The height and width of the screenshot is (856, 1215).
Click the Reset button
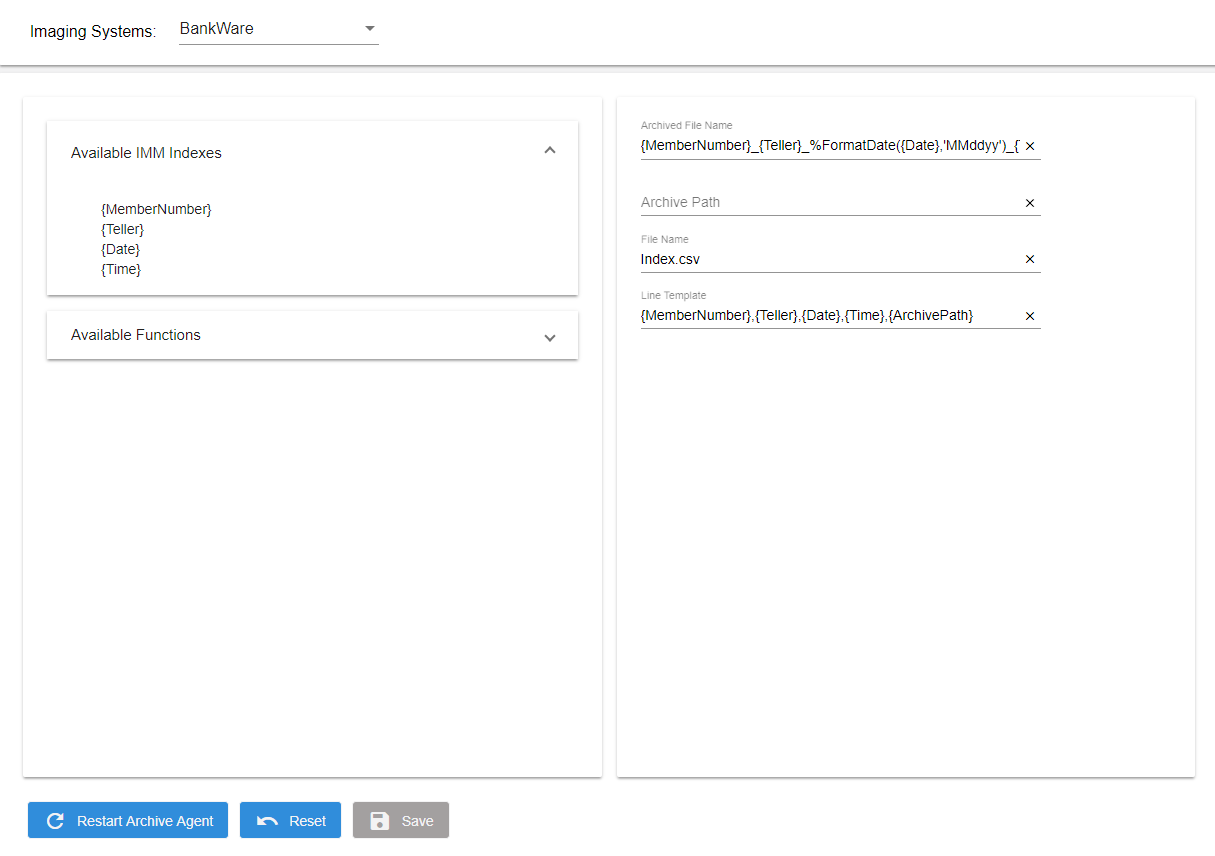[290, 820]
